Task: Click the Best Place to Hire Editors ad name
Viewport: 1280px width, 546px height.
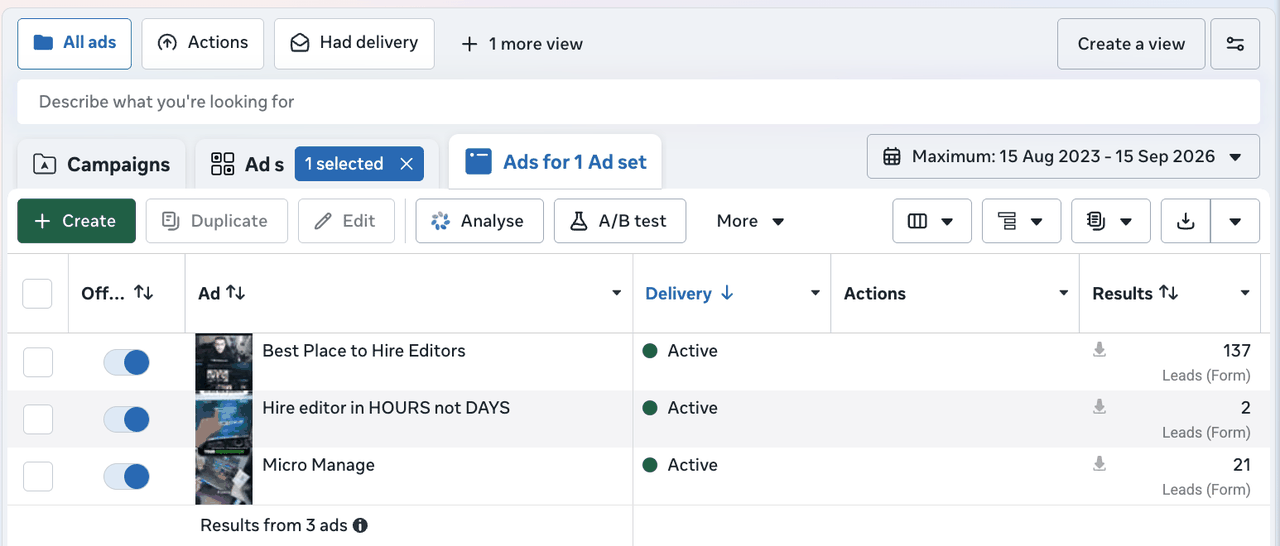Action: 364,351
